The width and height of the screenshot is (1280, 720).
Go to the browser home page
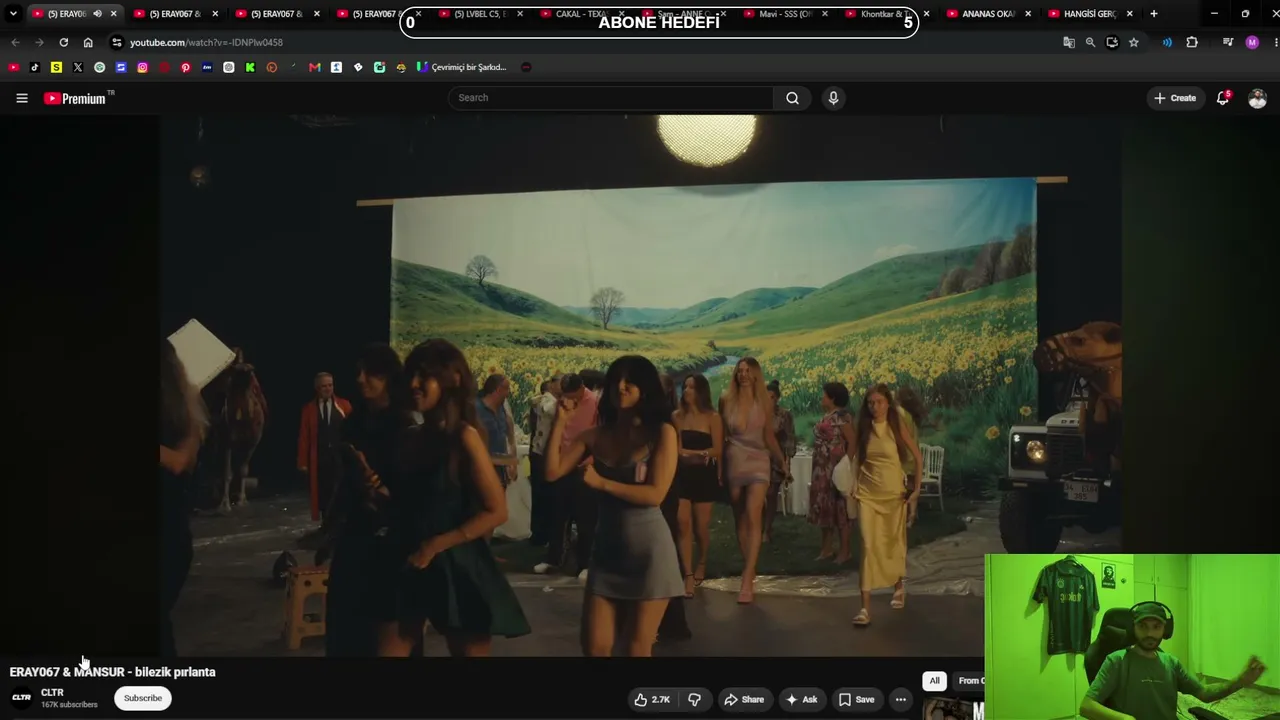[x=88, y=42]
